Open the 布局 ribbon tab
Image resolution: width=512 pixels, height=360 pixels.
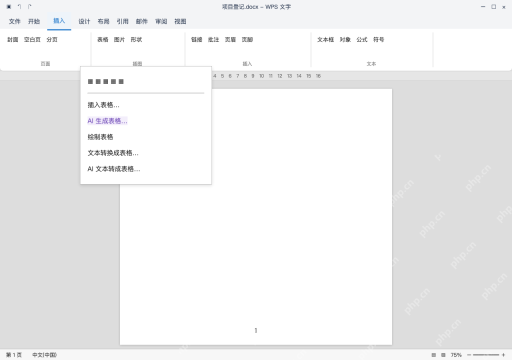coord(103,21)
